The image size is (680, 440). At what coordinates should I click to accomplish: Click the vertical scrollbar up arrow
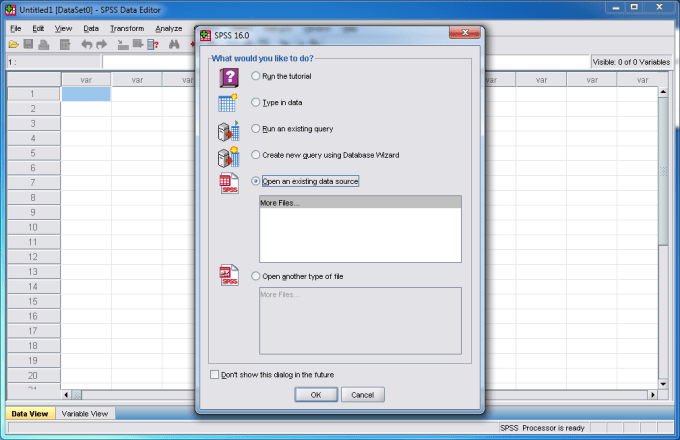pyautogui.click(x=663, y=92)
